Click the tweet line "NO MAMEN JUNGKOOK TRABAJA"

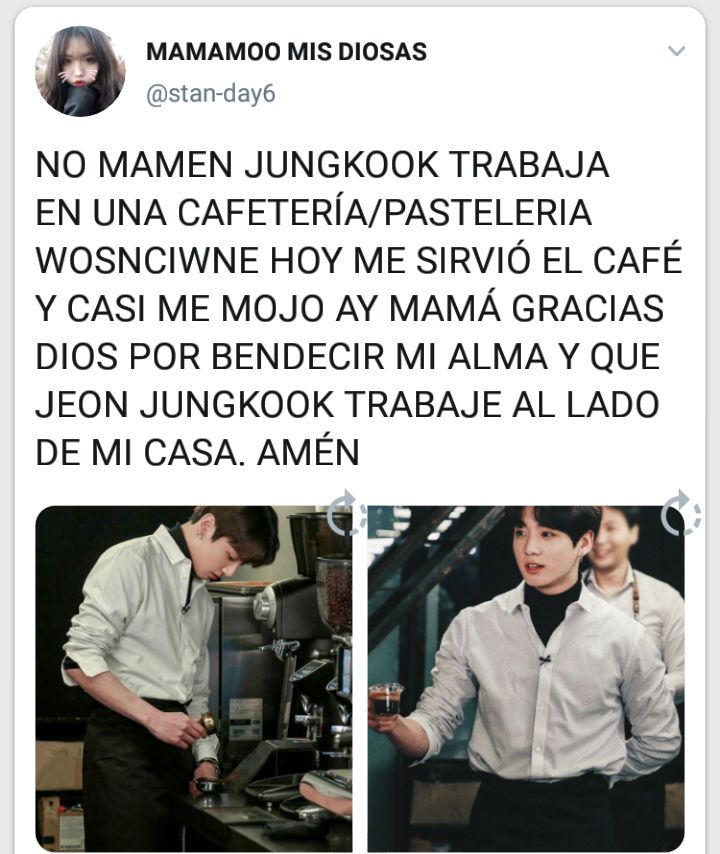pyautogui.click(x=322, y=164)
